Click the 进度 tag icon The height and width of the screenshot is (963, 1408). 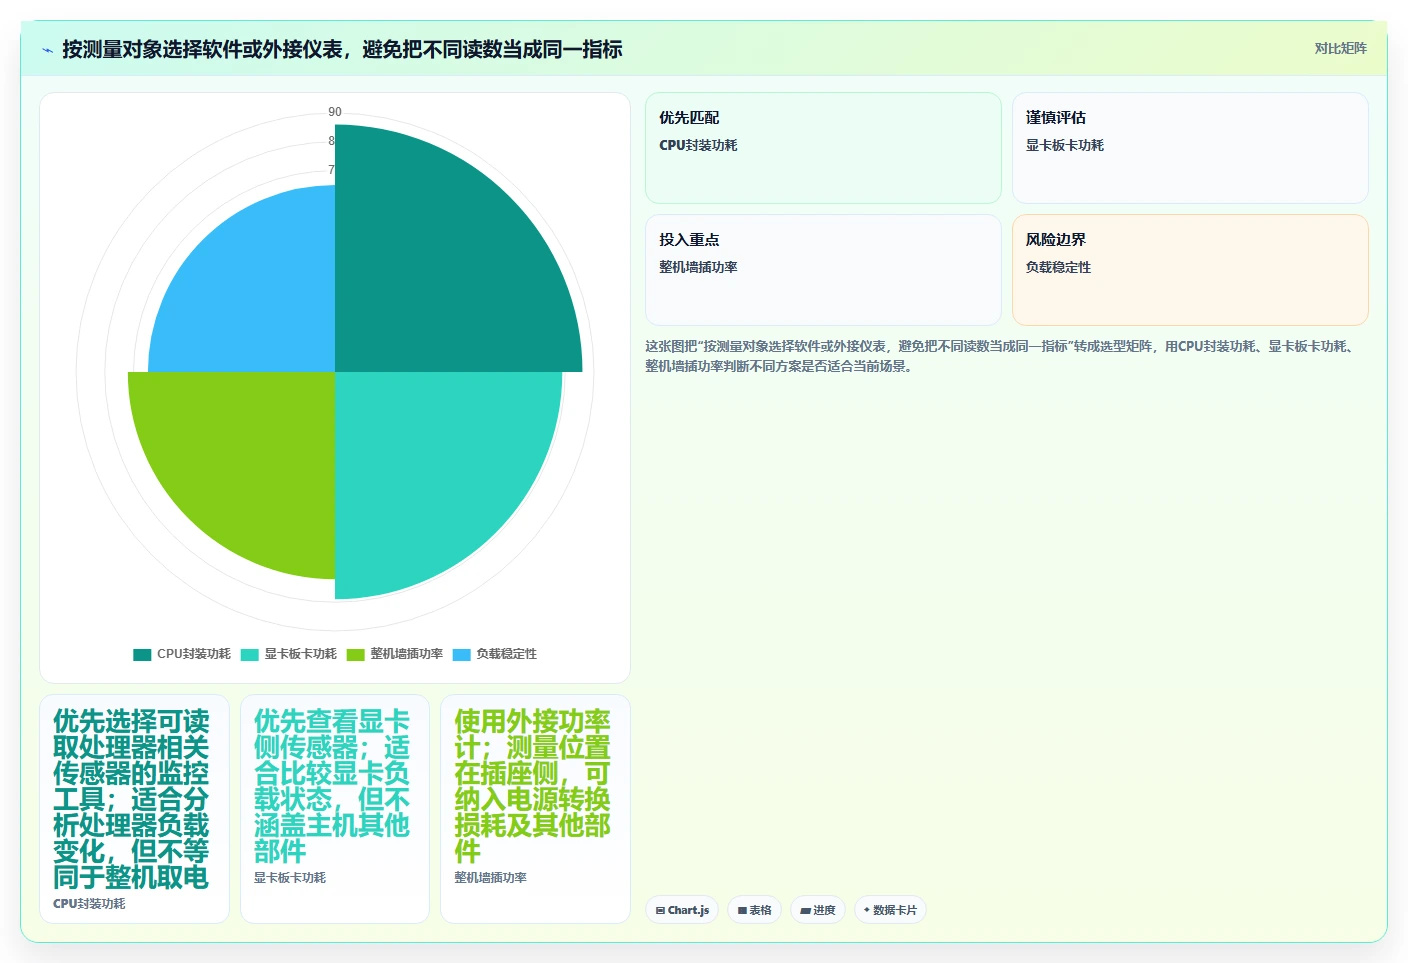click(x=805, y=911)
